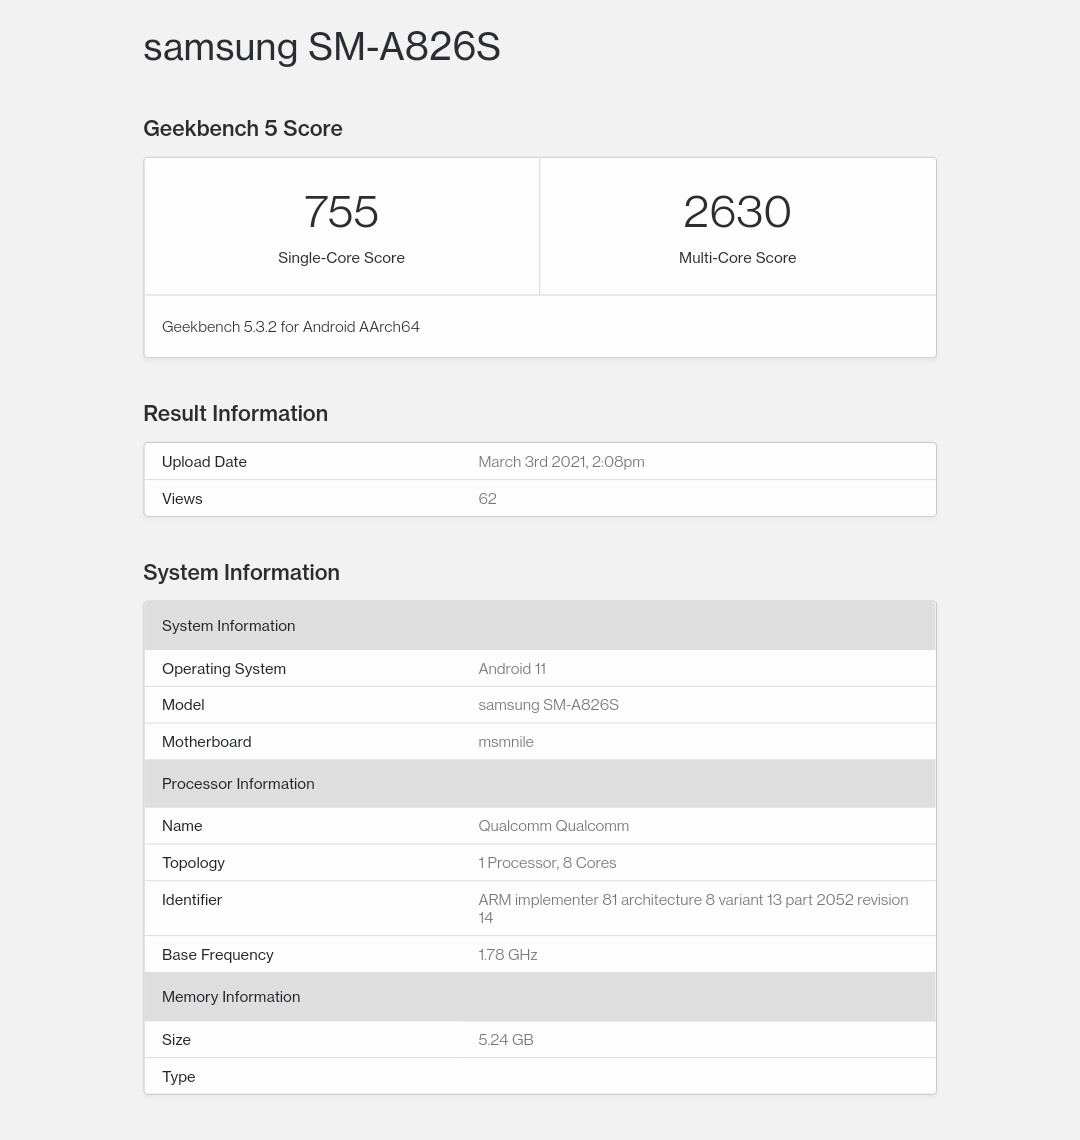
Task: Select the Android 11 value
Action: point(512,669)
